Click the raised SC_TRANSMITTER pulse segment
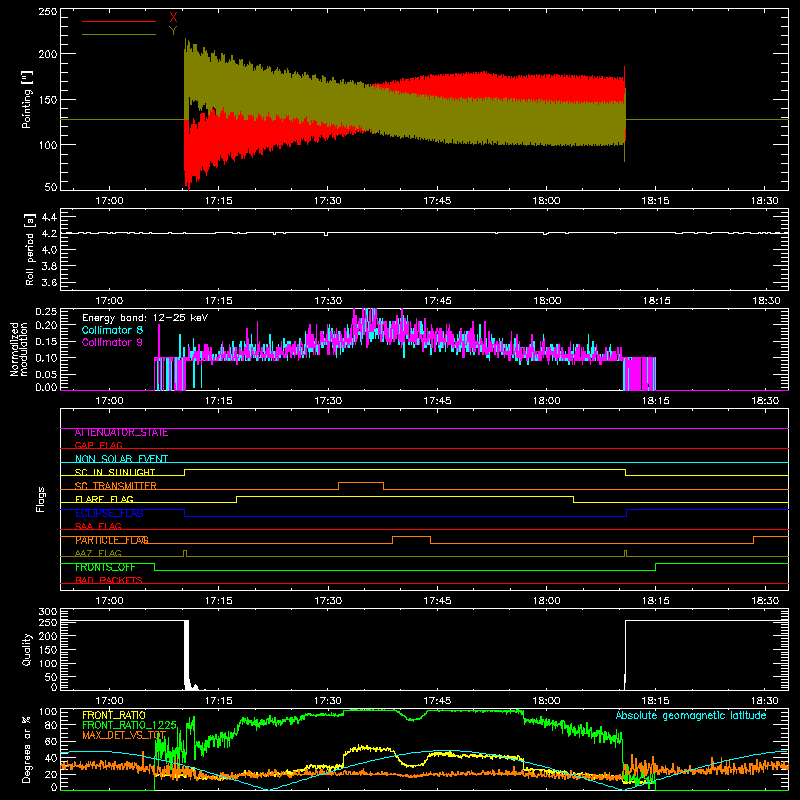 (x=361, y=482)
